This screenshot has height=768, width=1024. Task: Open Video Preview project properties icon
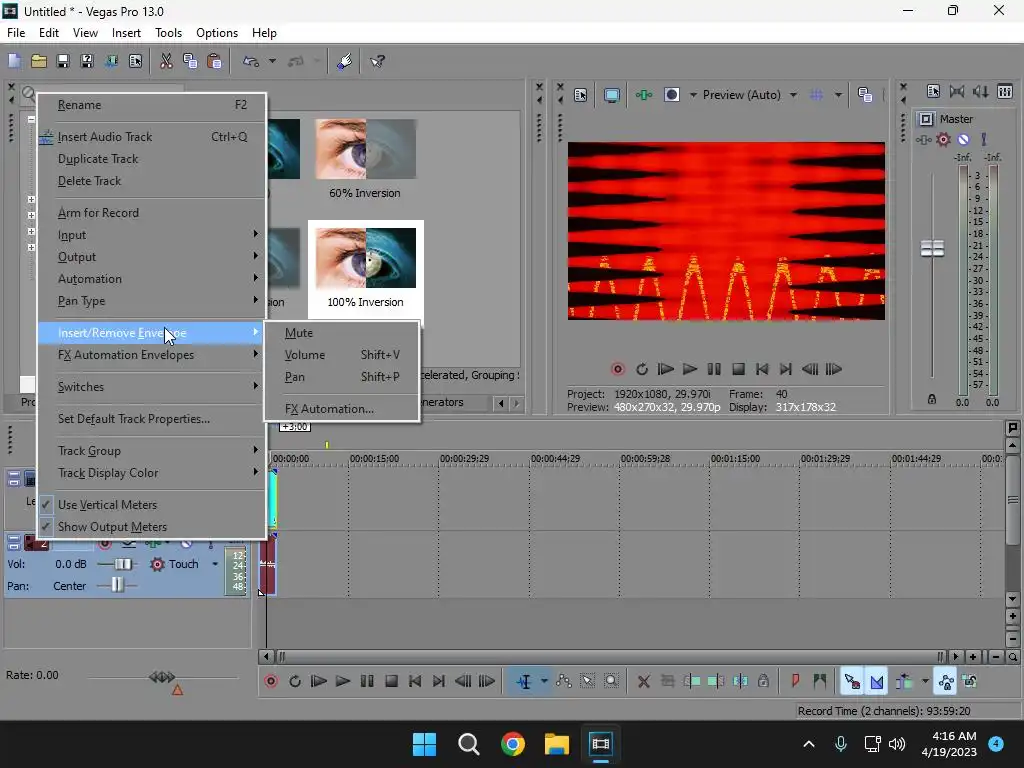(581, 95)
